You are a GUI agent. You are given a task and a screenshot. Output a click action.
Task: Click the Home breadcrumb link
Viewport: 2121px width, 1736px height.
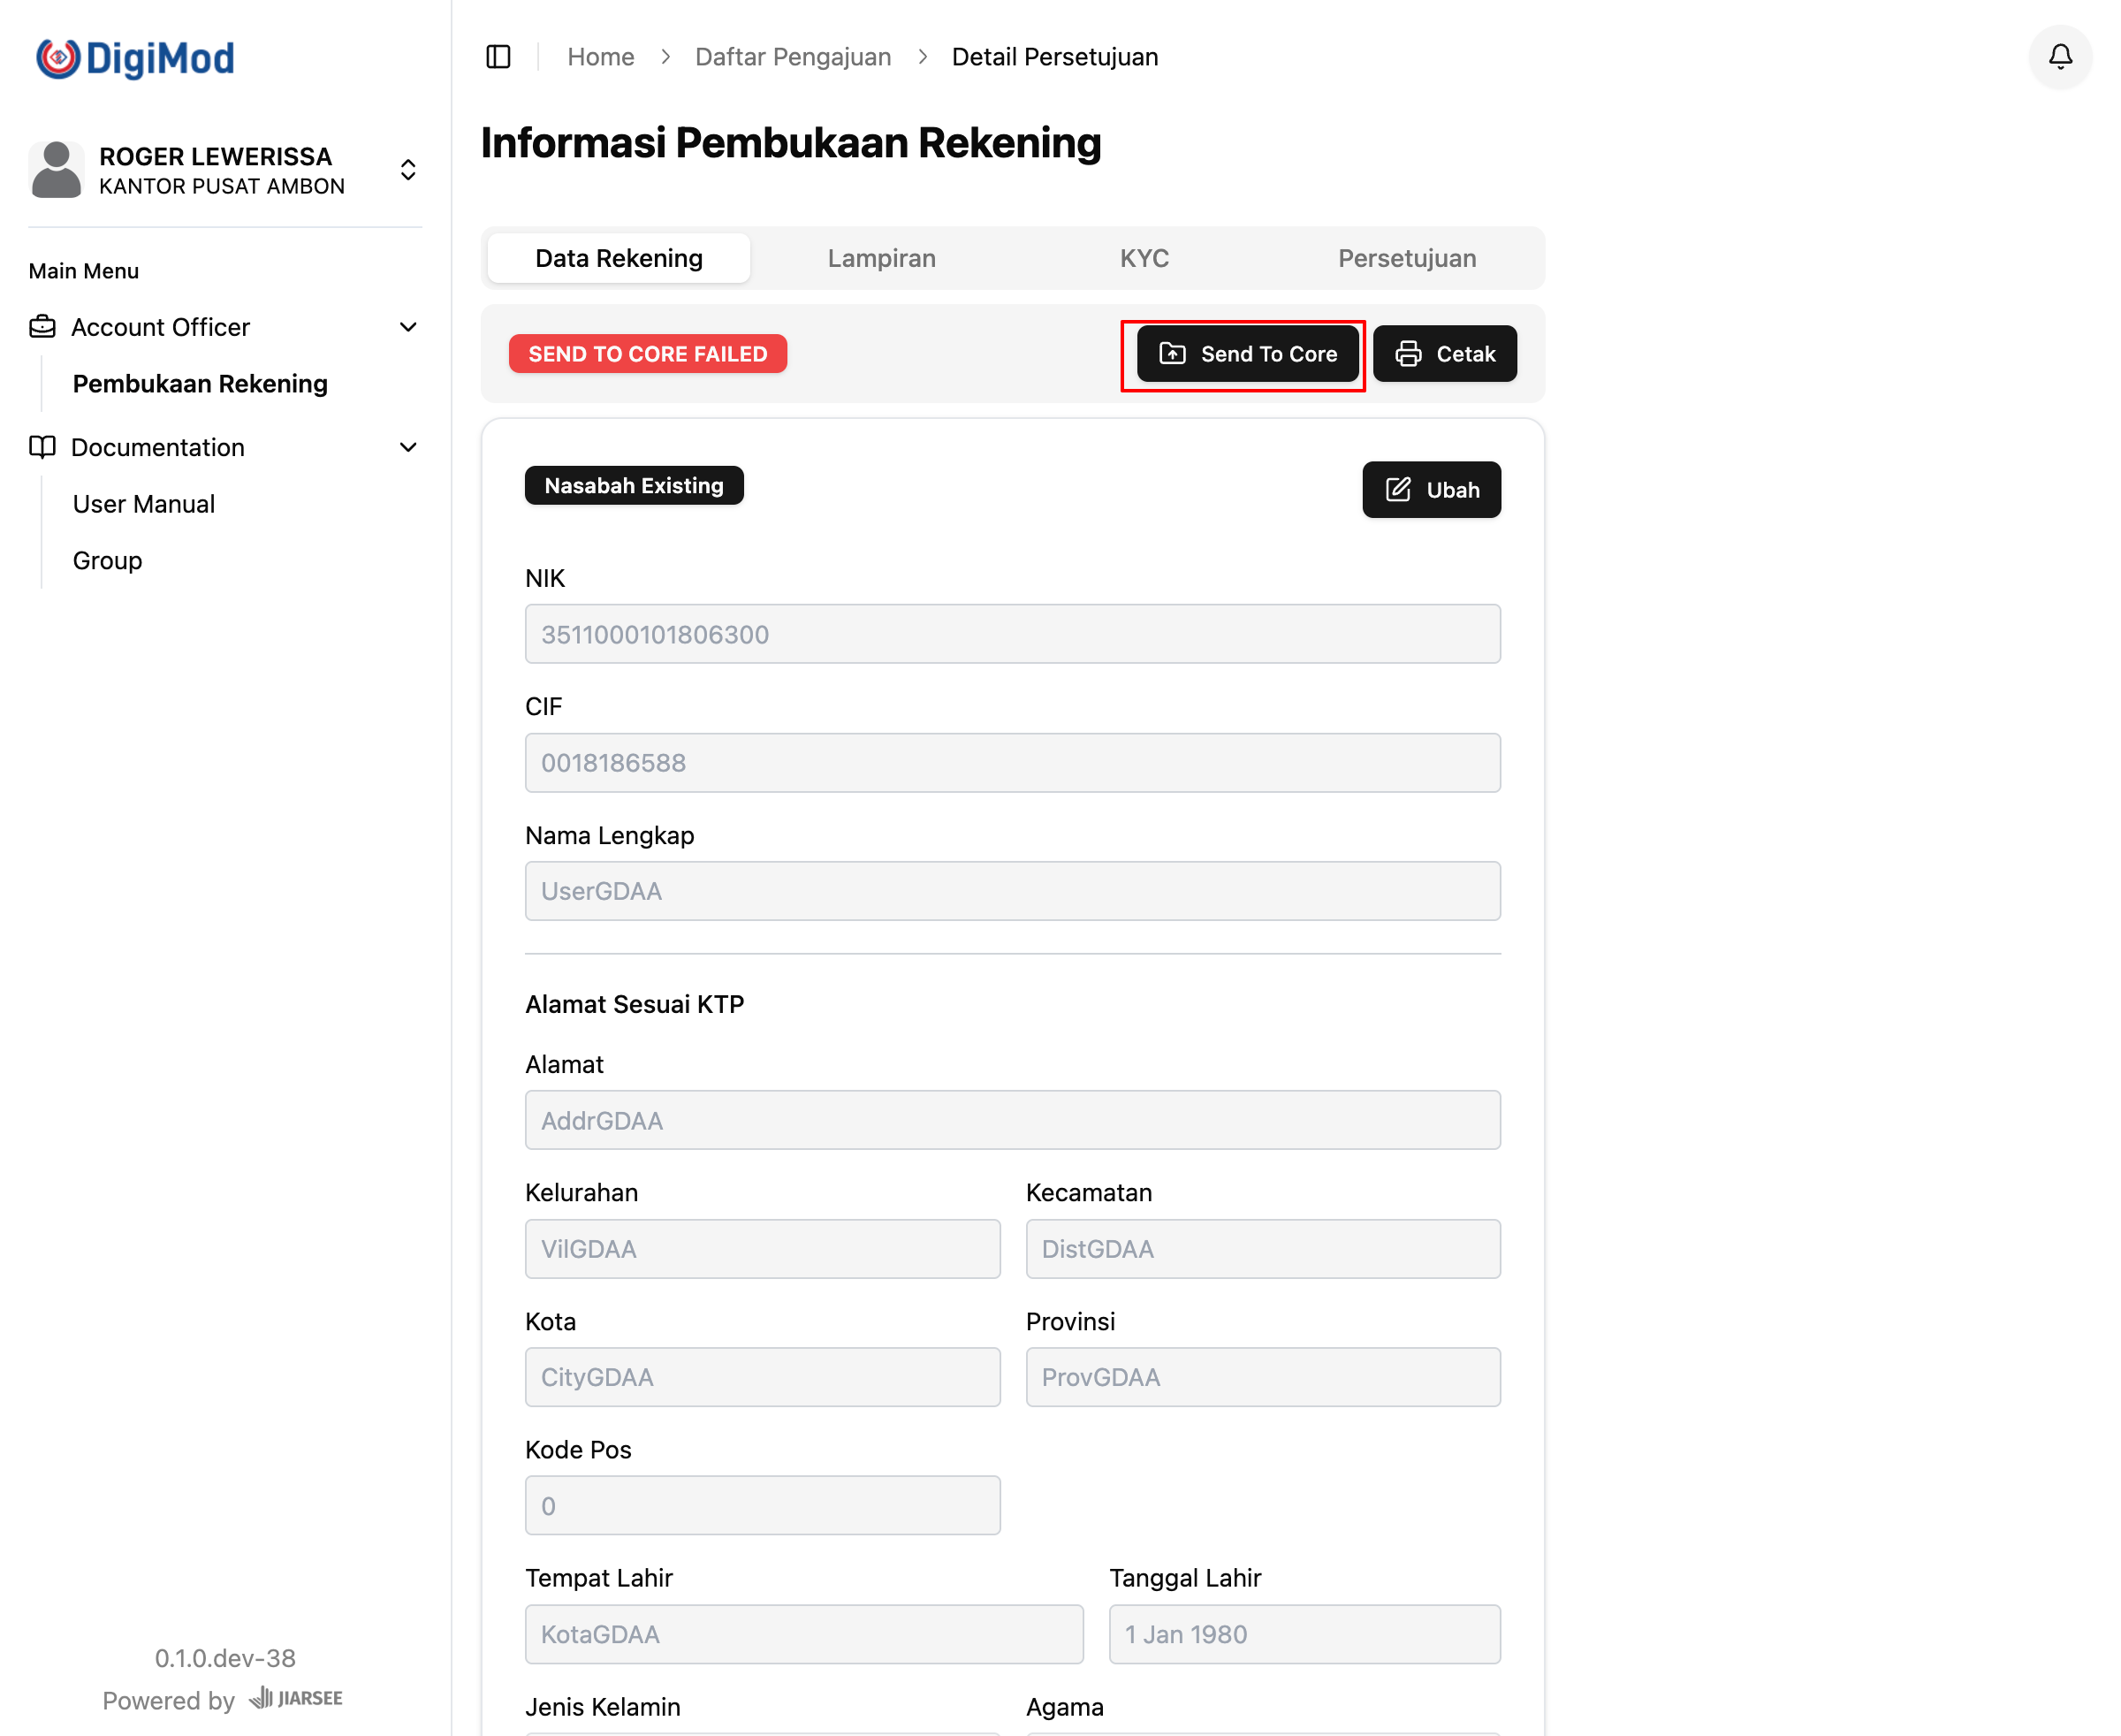[x=600, y=57]
